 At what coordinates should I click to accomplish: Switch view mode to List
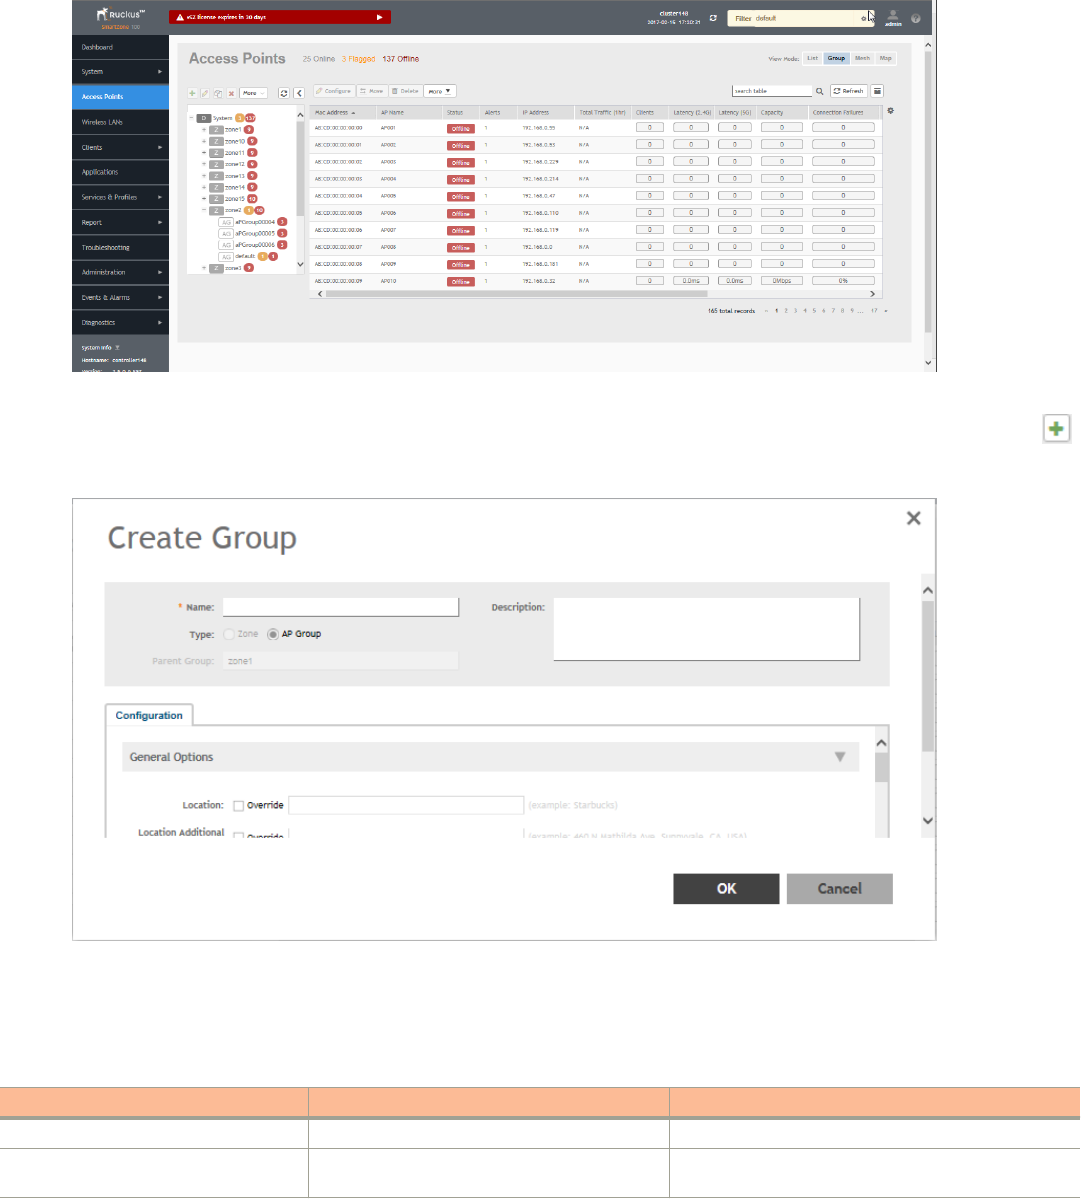812,58
